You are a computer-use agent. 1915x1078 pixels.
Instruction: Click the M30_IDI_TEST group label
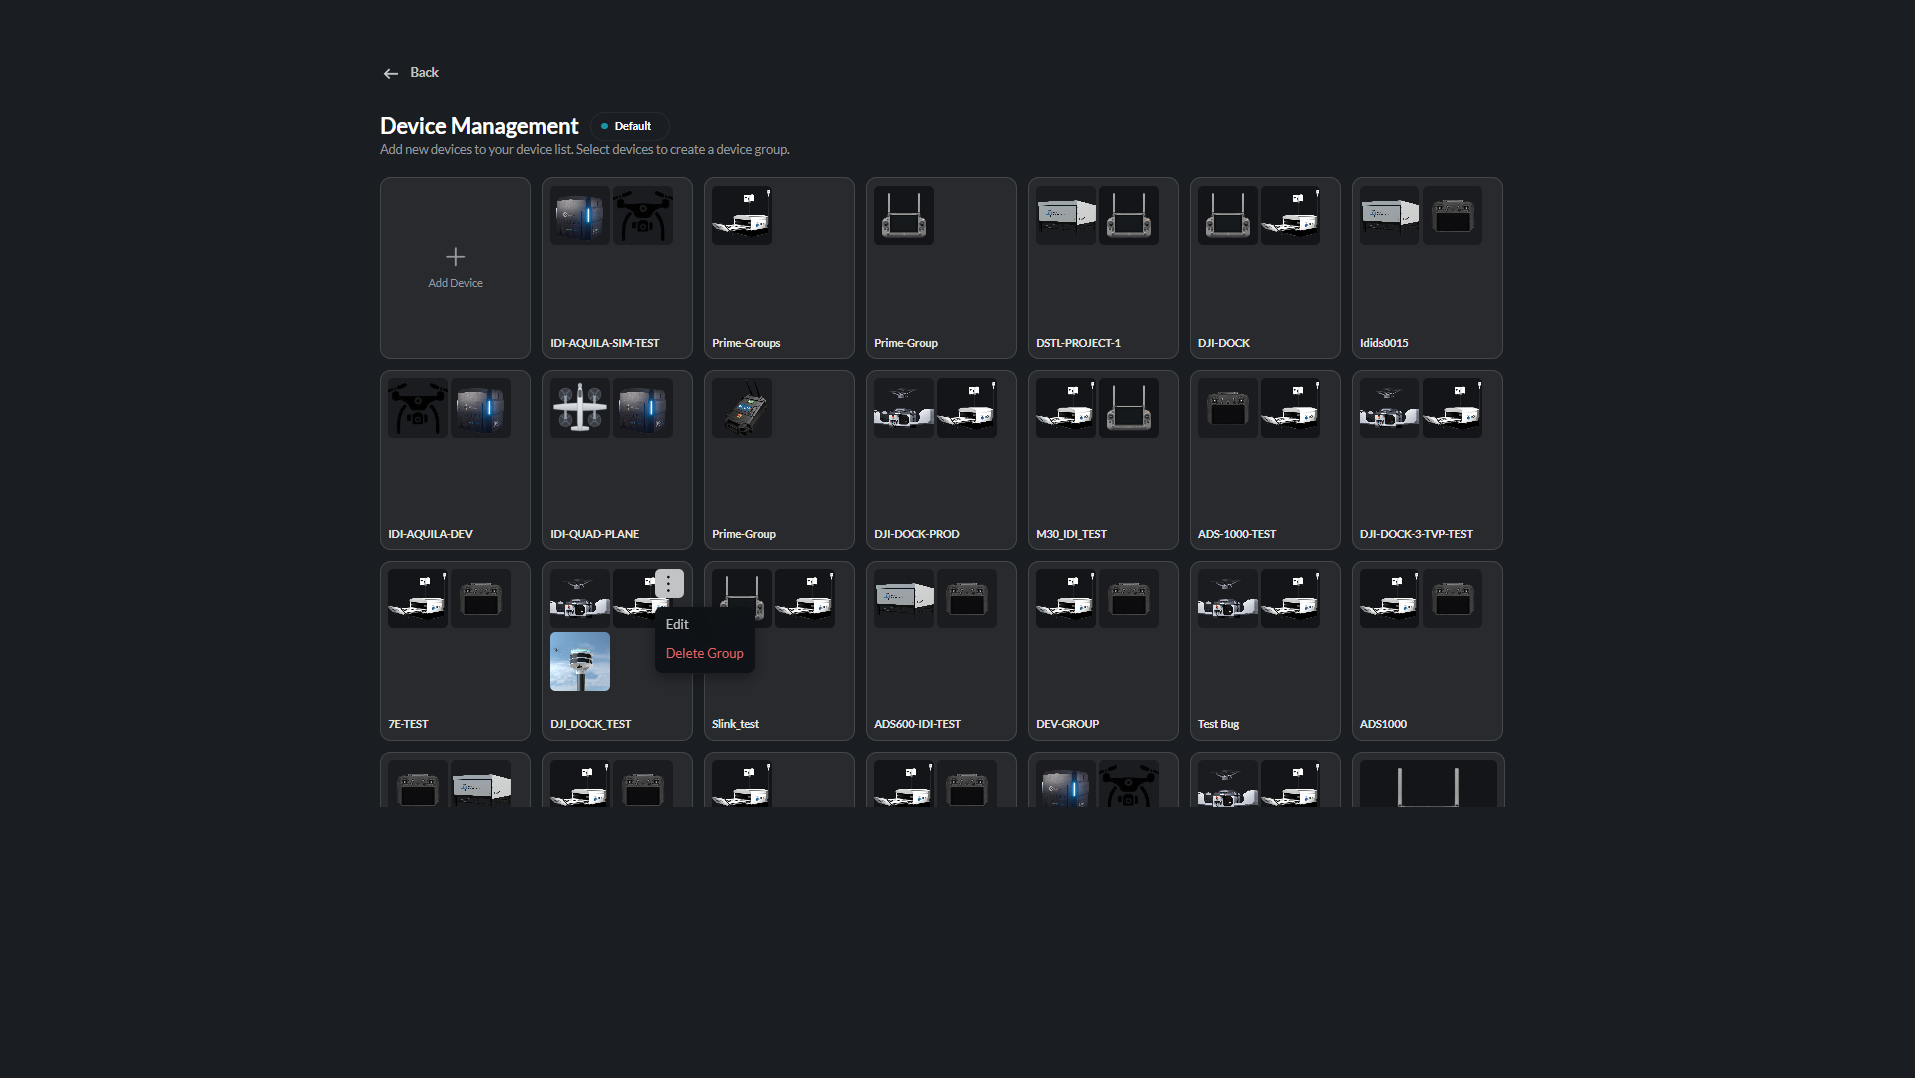[x=1071, y=534]
